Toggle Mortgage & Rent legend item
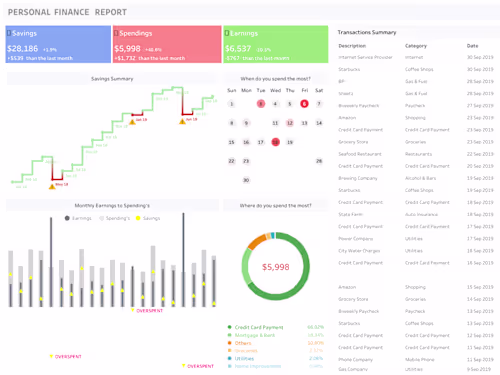Viewport: 500px width, 375px height. pyautogui.click(x=255, y=335)
